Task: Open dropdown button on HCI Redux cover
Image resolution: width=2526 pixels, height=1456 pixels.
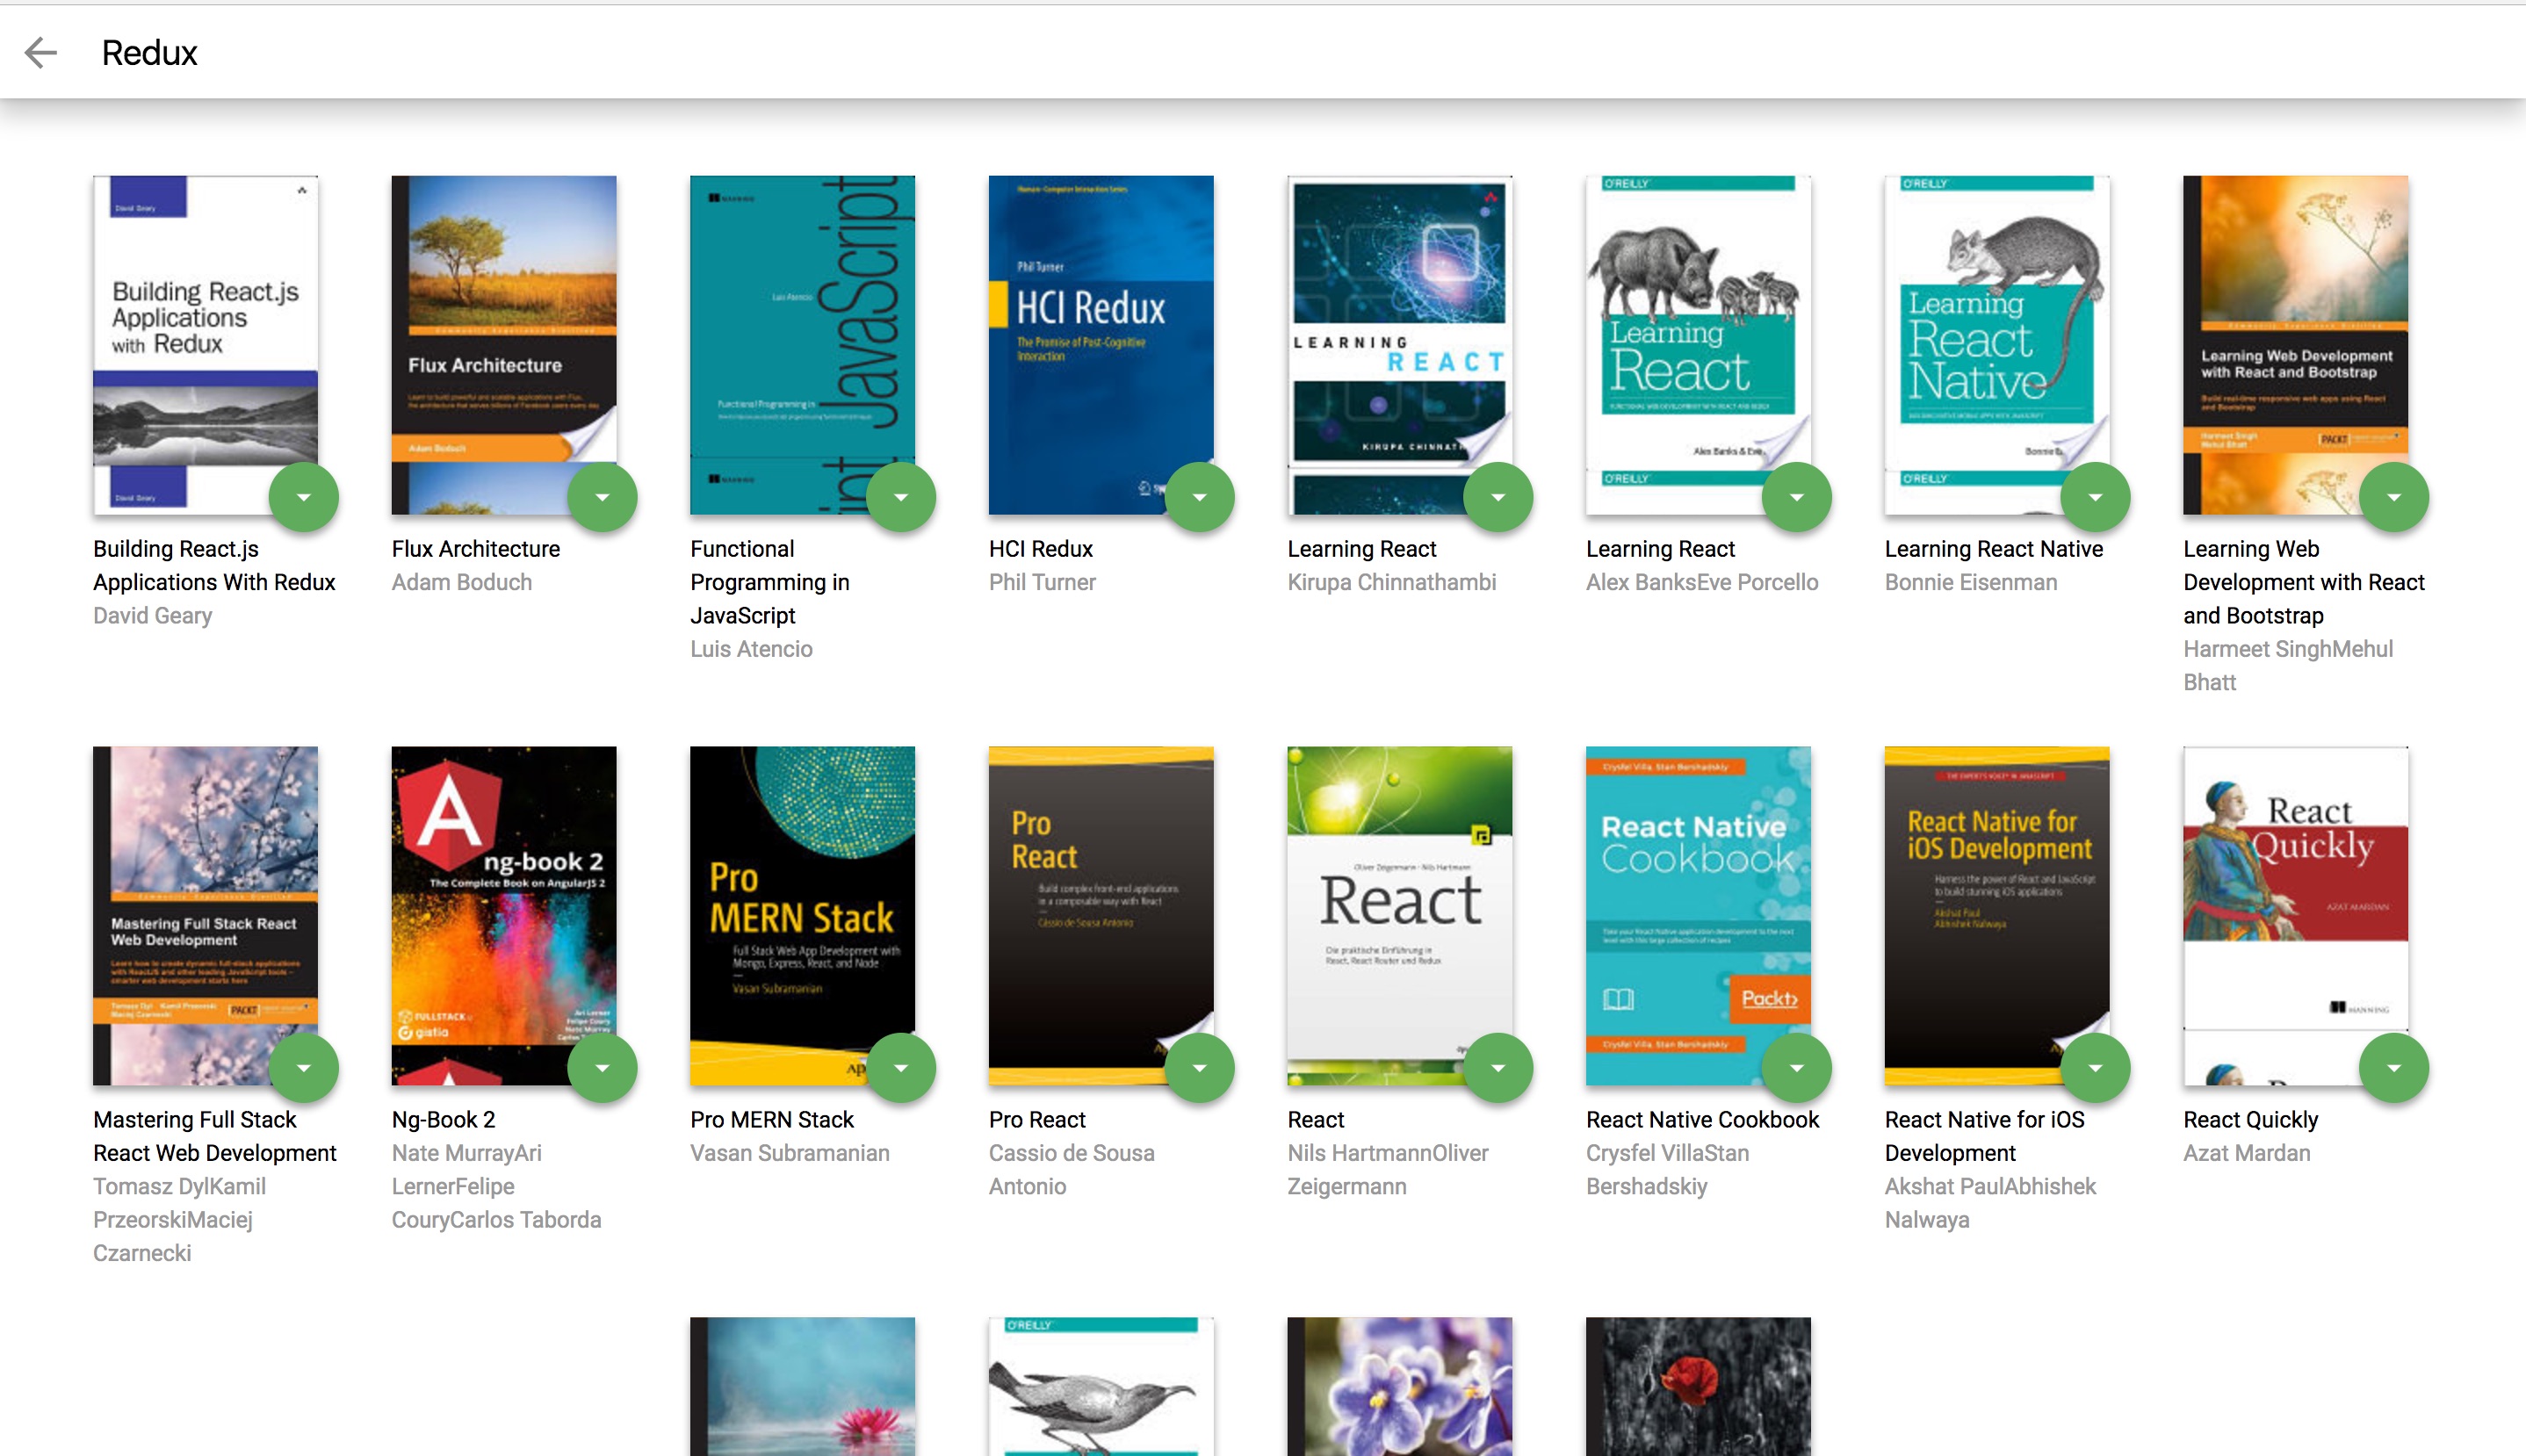Action: click(1200, 497)
